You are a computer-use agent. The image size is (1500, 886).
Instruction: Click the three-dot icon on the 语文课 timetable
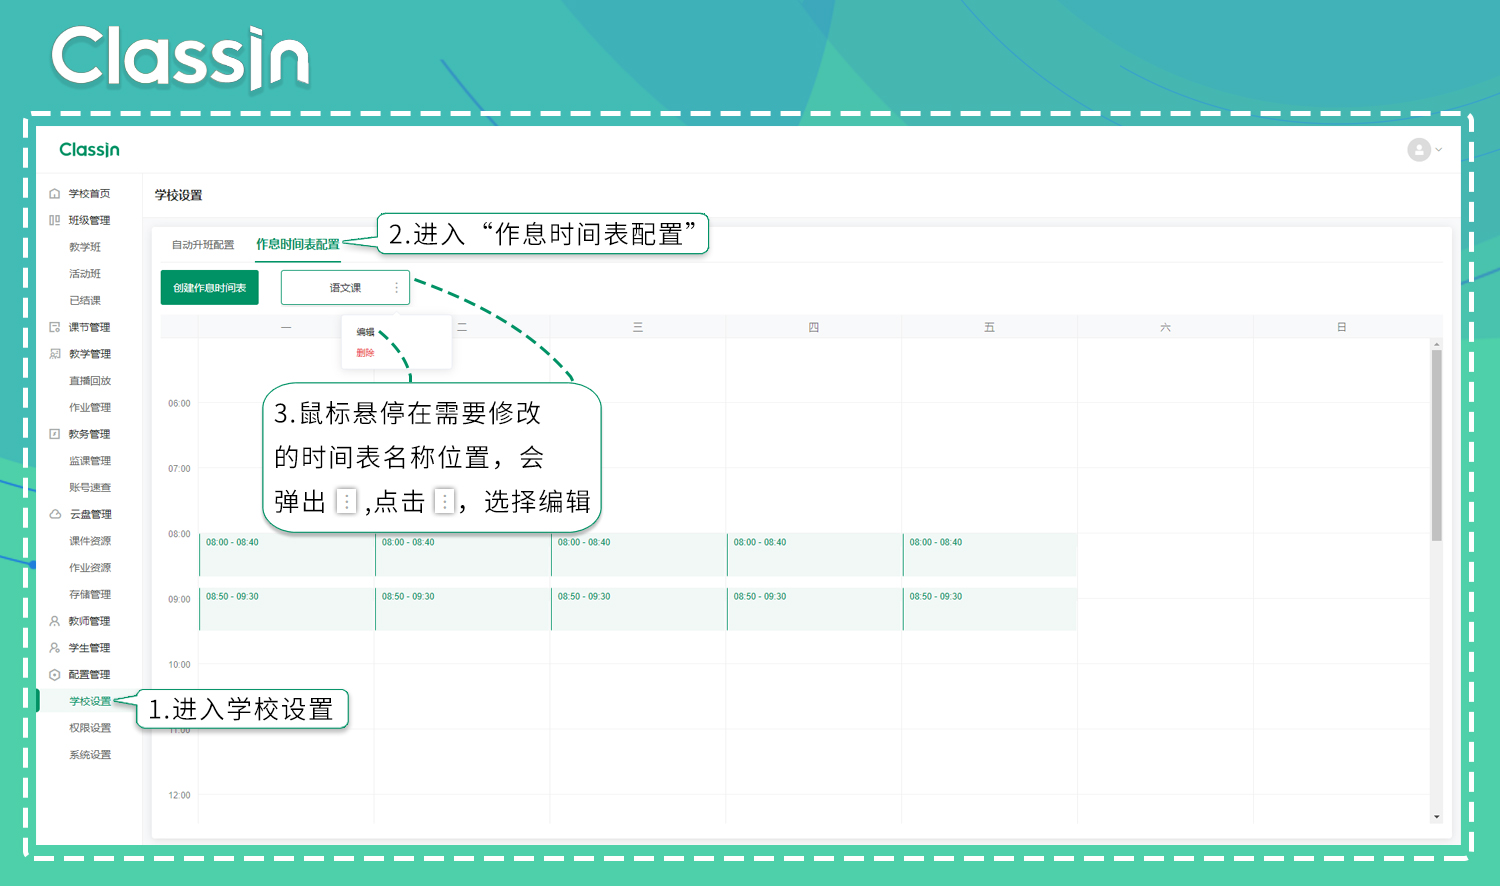(x=396, y=288)
